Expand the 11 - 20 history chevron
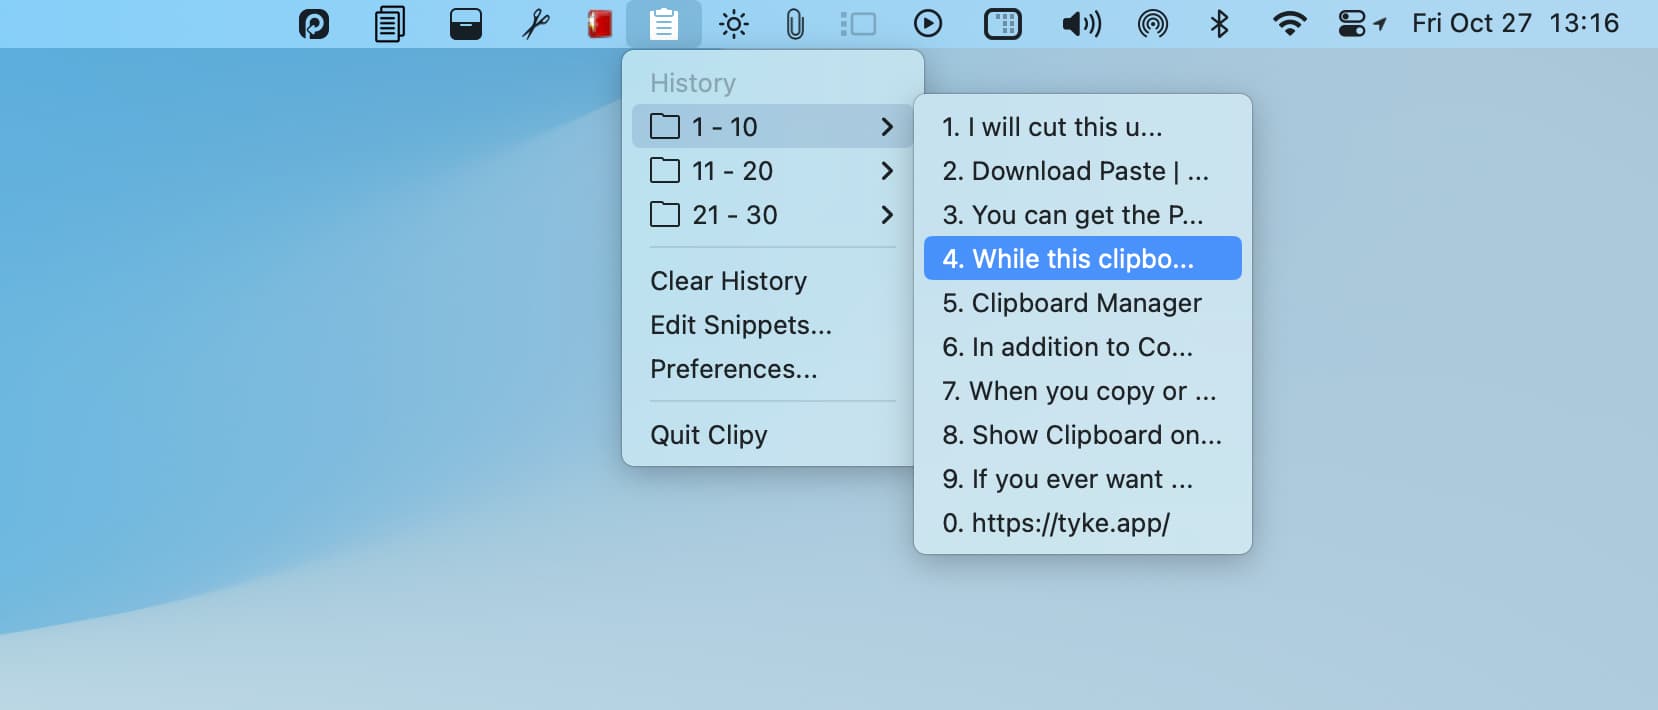The height and width of the screenshot is (710, 1658). point(887,170)
